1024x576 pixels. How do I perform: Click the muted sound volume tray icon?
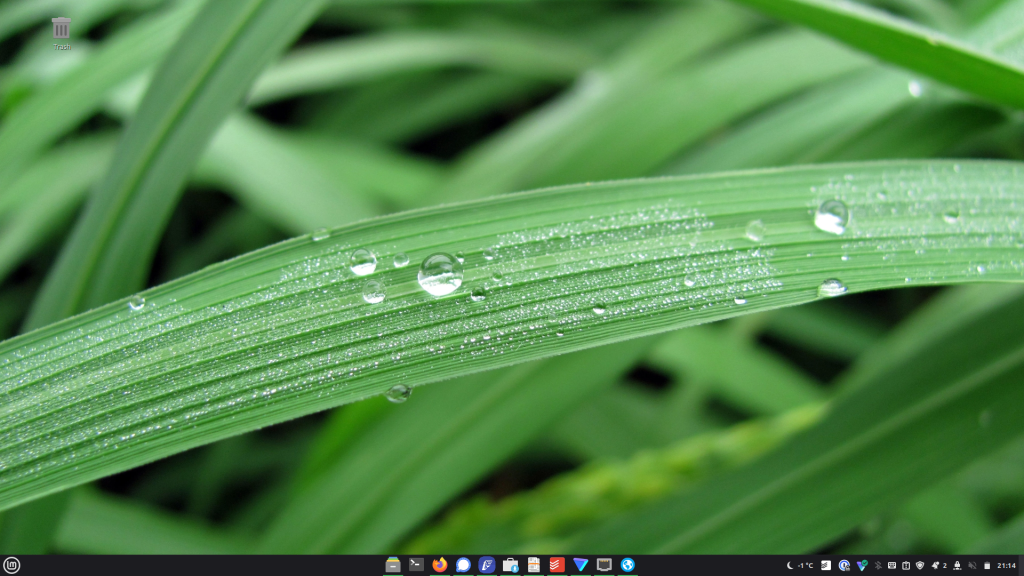click(972, 566)
